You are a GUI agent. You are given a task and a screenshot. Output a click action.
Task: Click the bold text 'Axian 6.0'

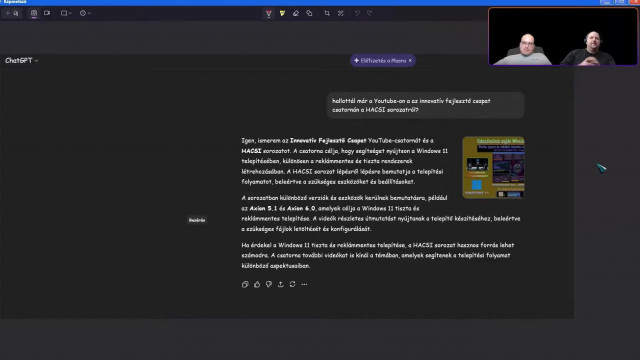(301, 208)
